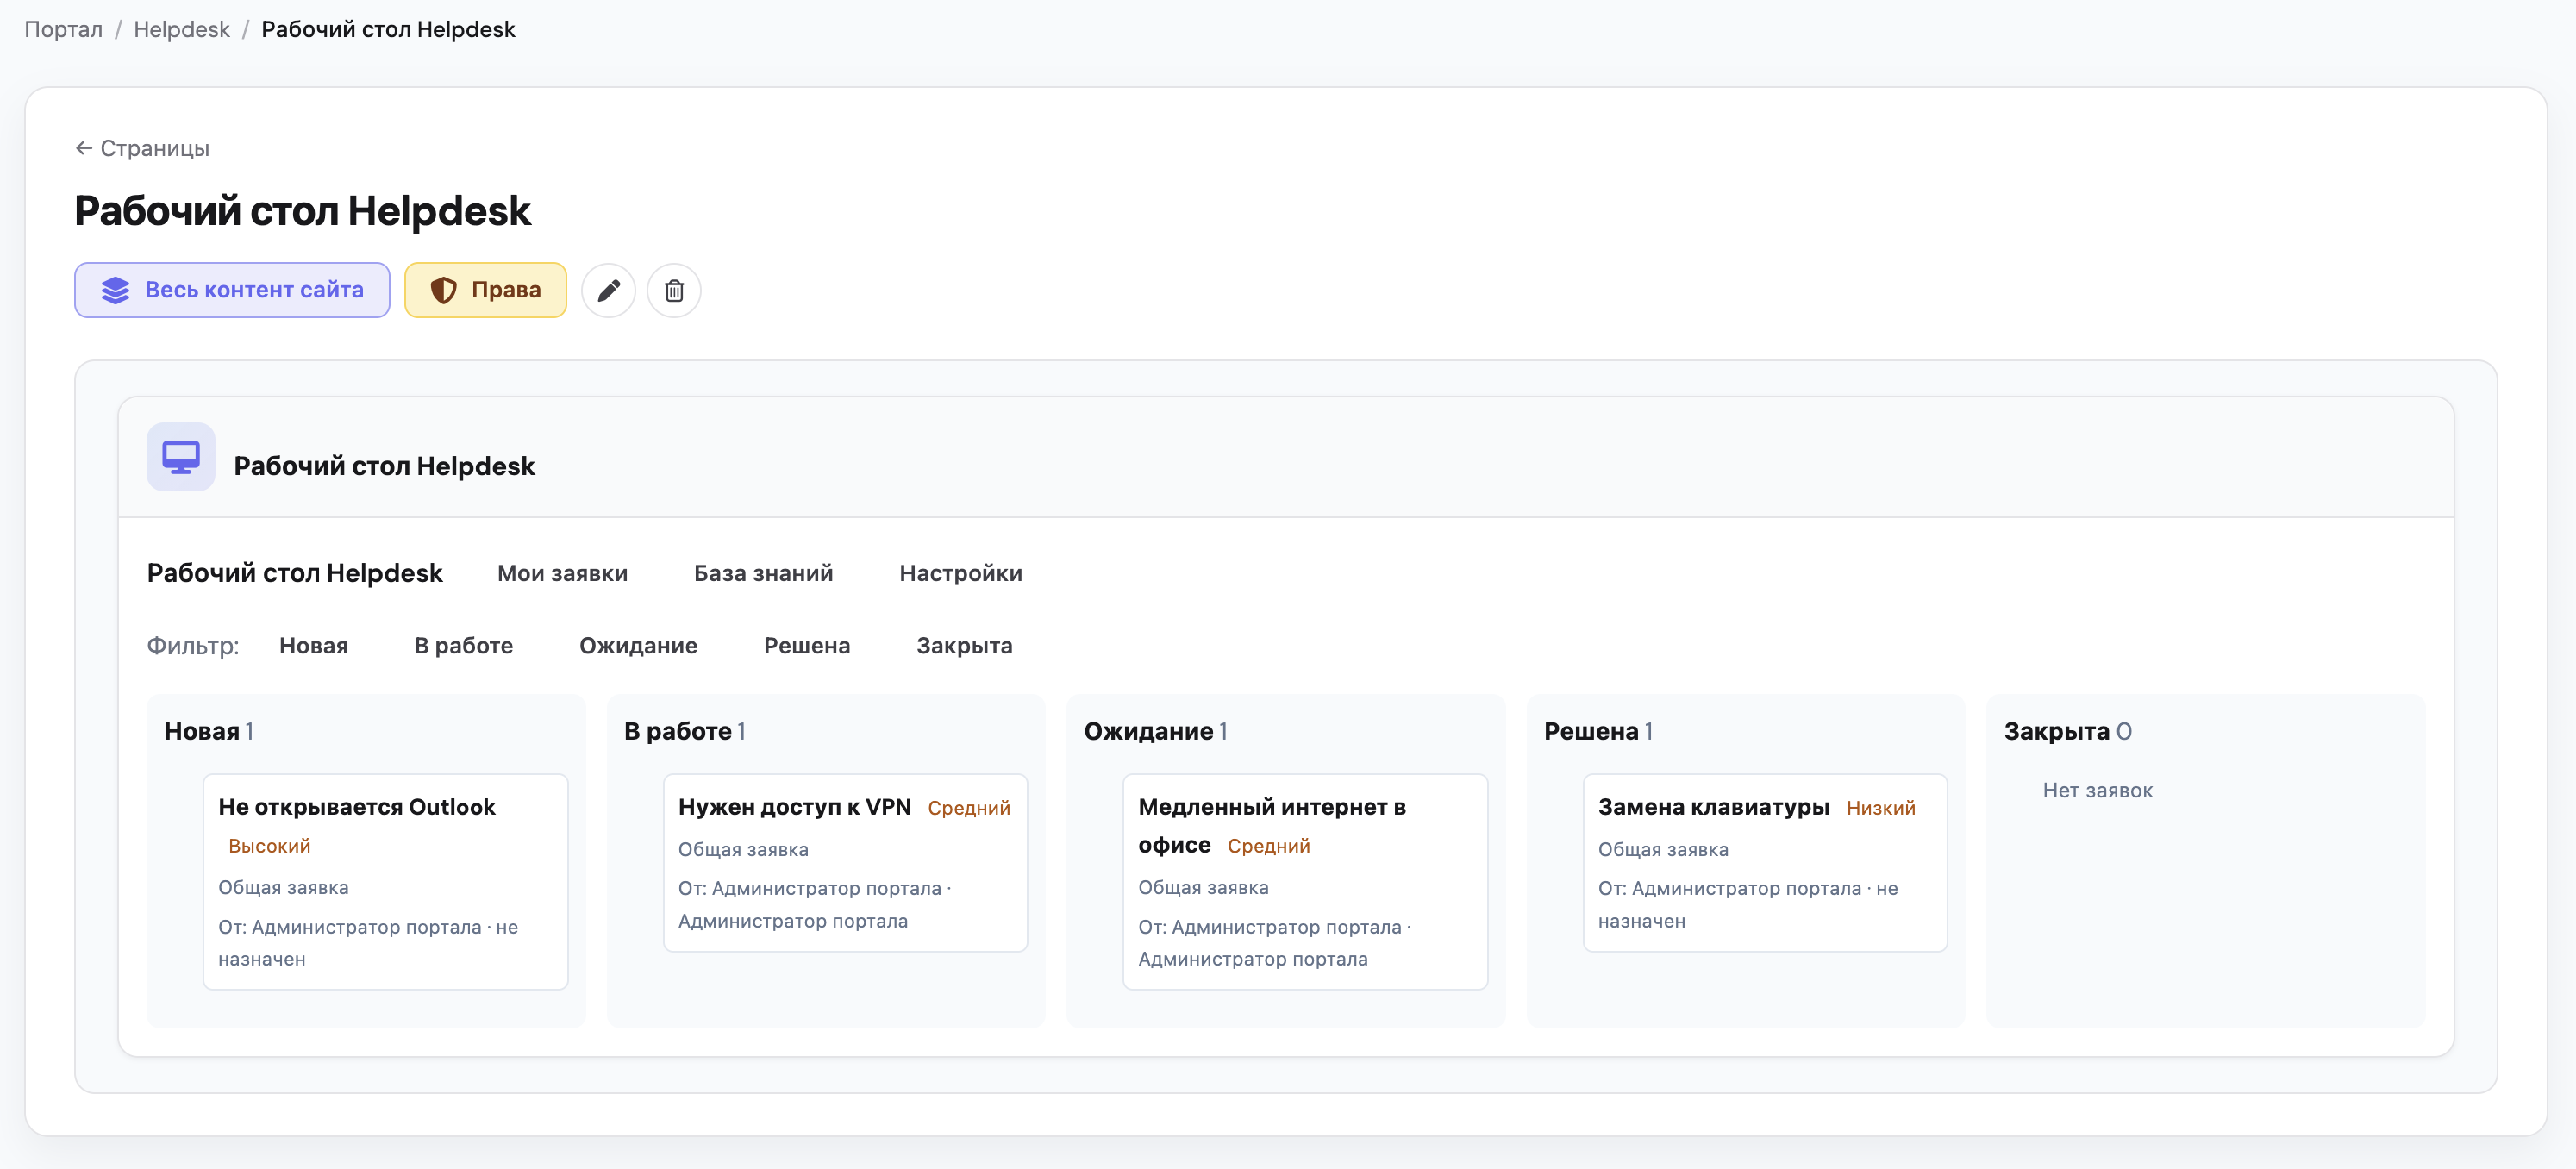
Task: Open the Портал breadcrumb link
Action: point(63,29)
